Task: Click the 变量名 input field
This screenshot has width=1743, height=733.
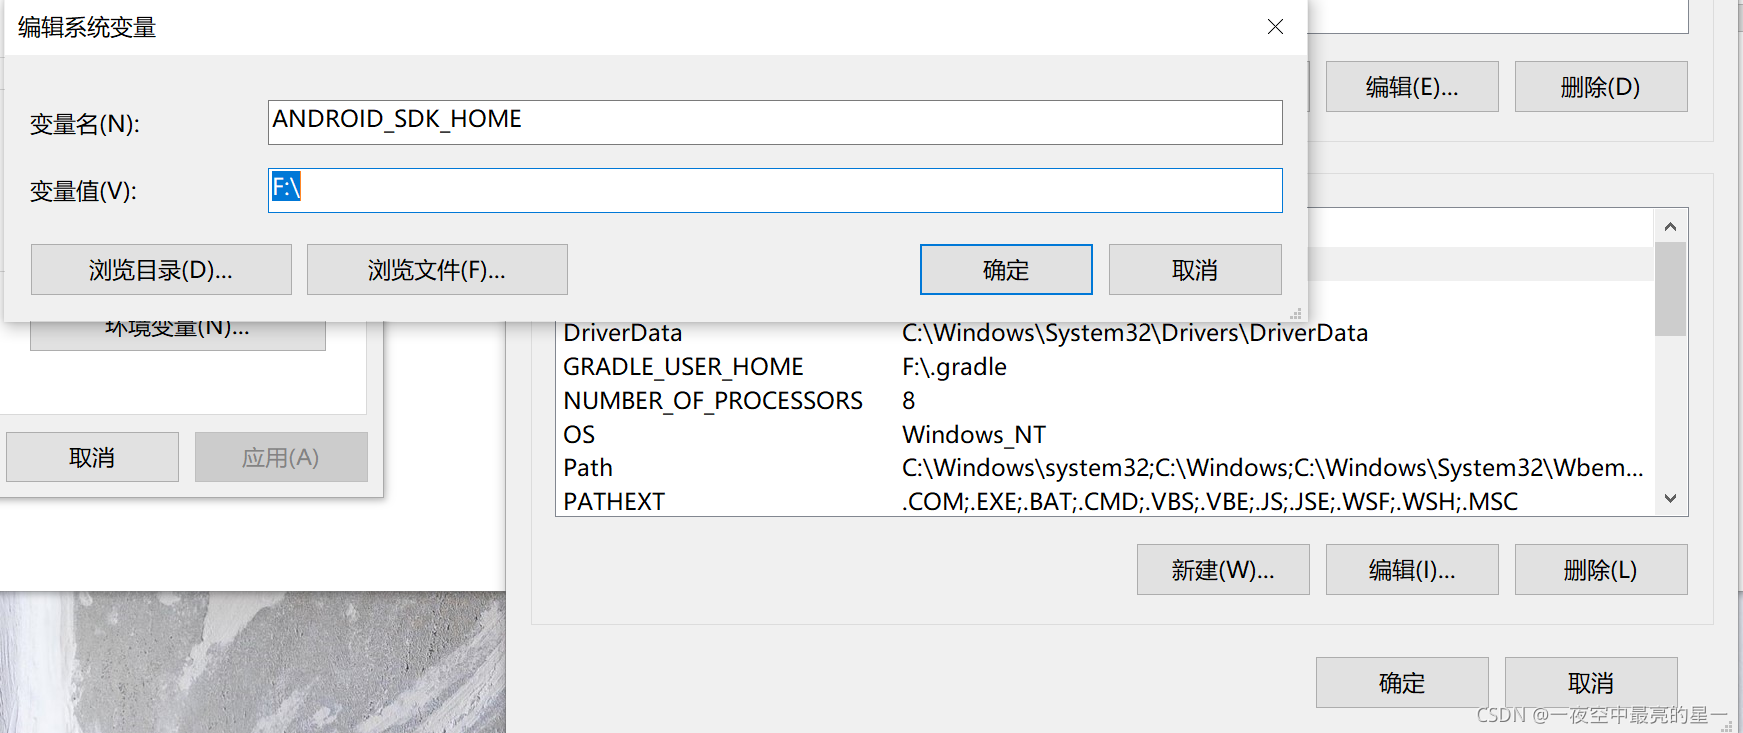Action: click(x=775, y=122)
